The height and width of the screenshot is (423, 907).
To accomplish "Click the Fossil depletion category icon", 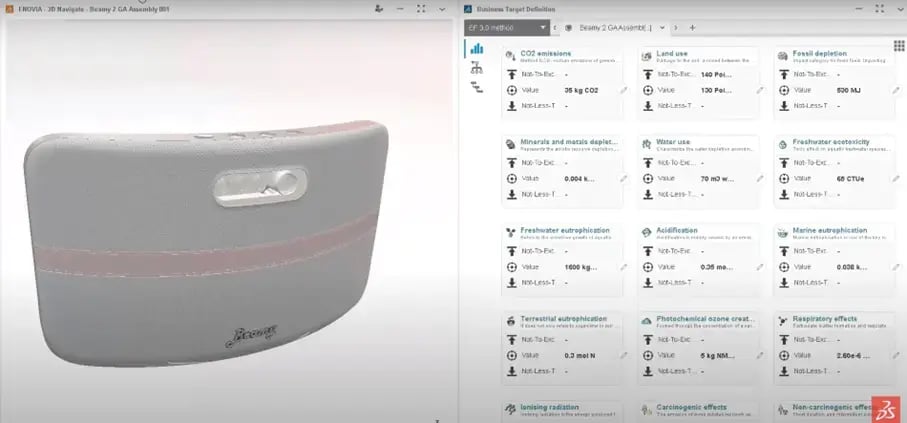I will coord(783,56).
